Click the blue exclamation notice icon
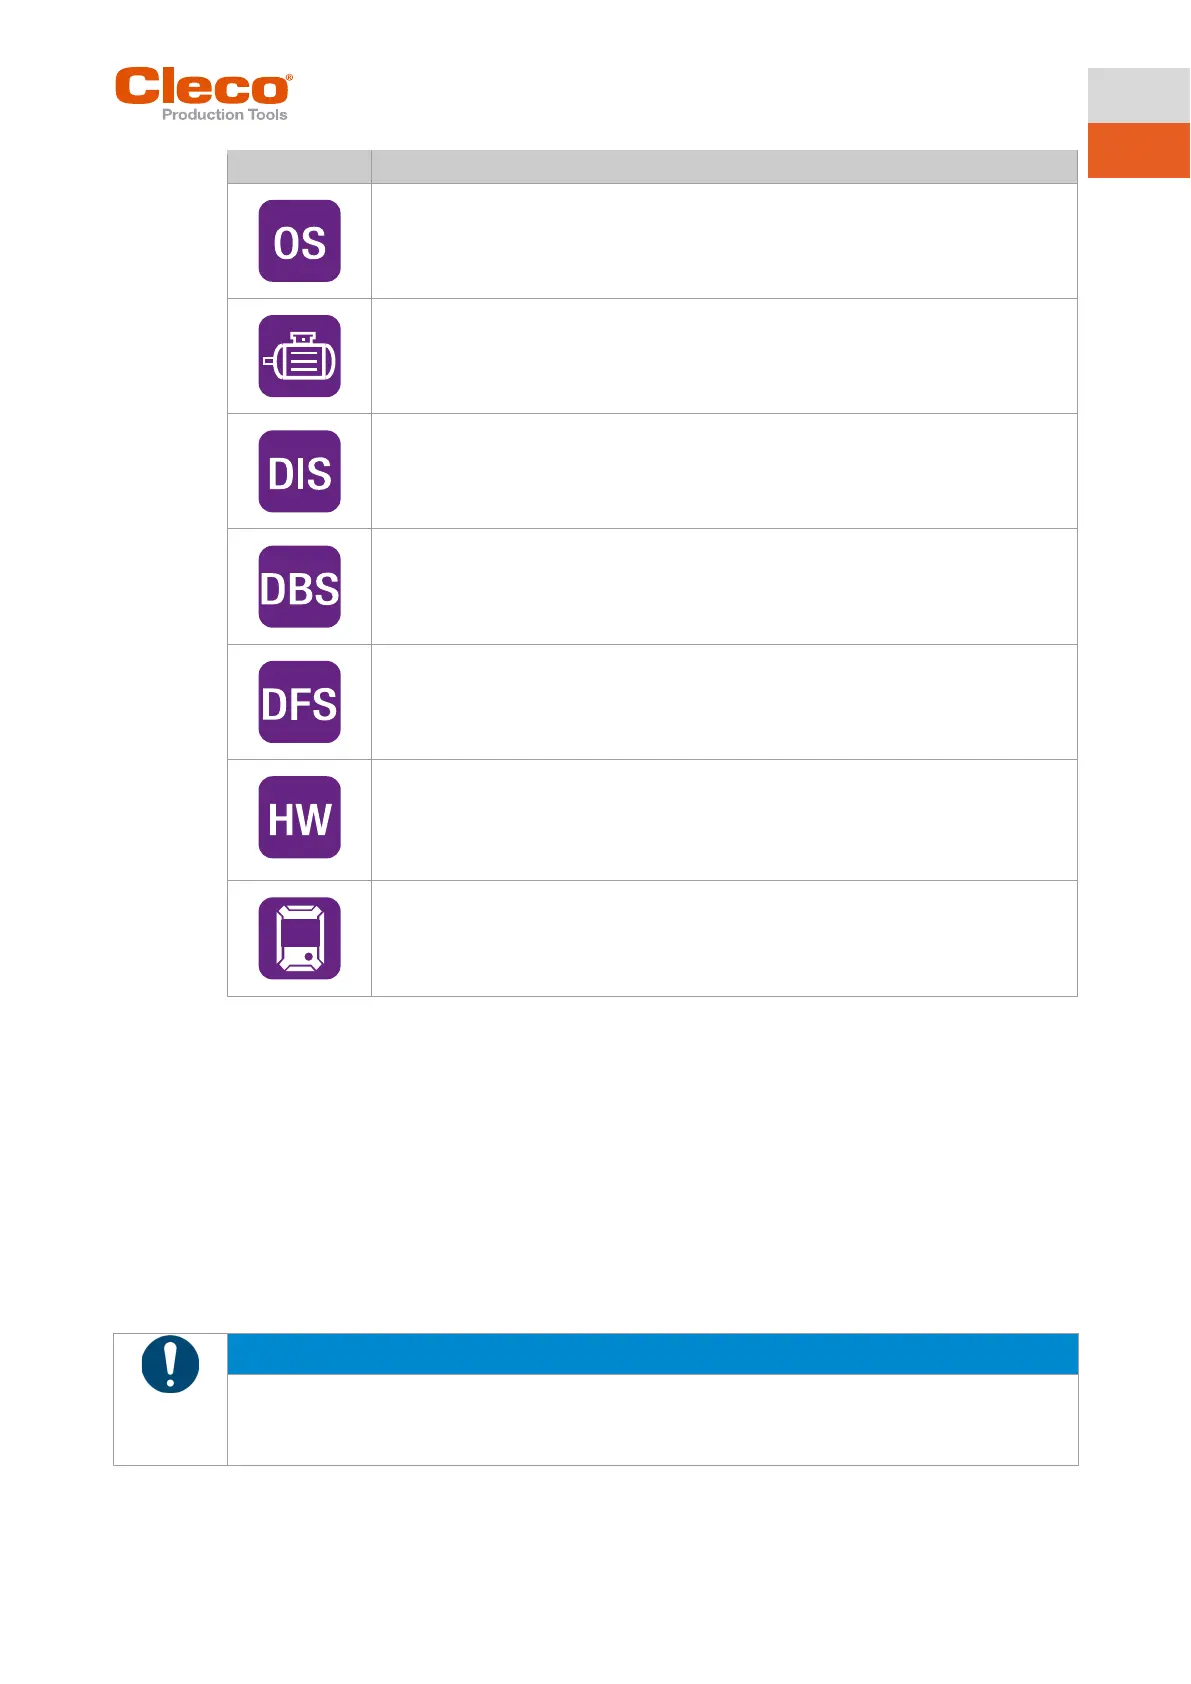 point(170,1364)
